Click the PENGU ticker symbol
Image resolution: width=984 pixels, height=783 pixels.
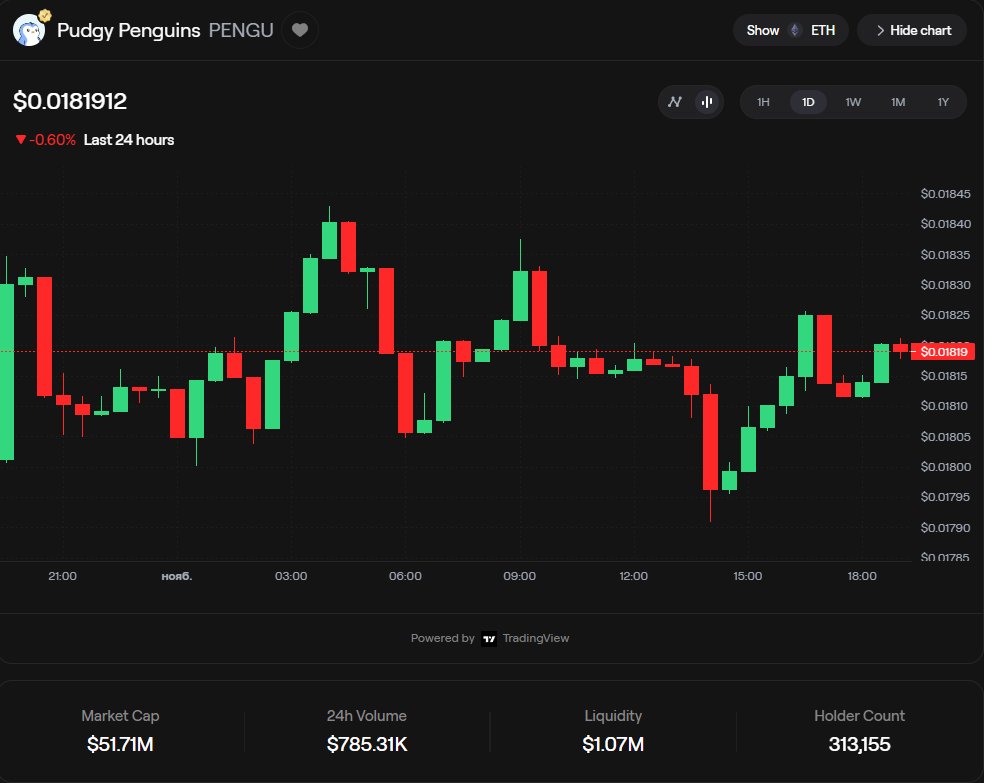(241, 30)
